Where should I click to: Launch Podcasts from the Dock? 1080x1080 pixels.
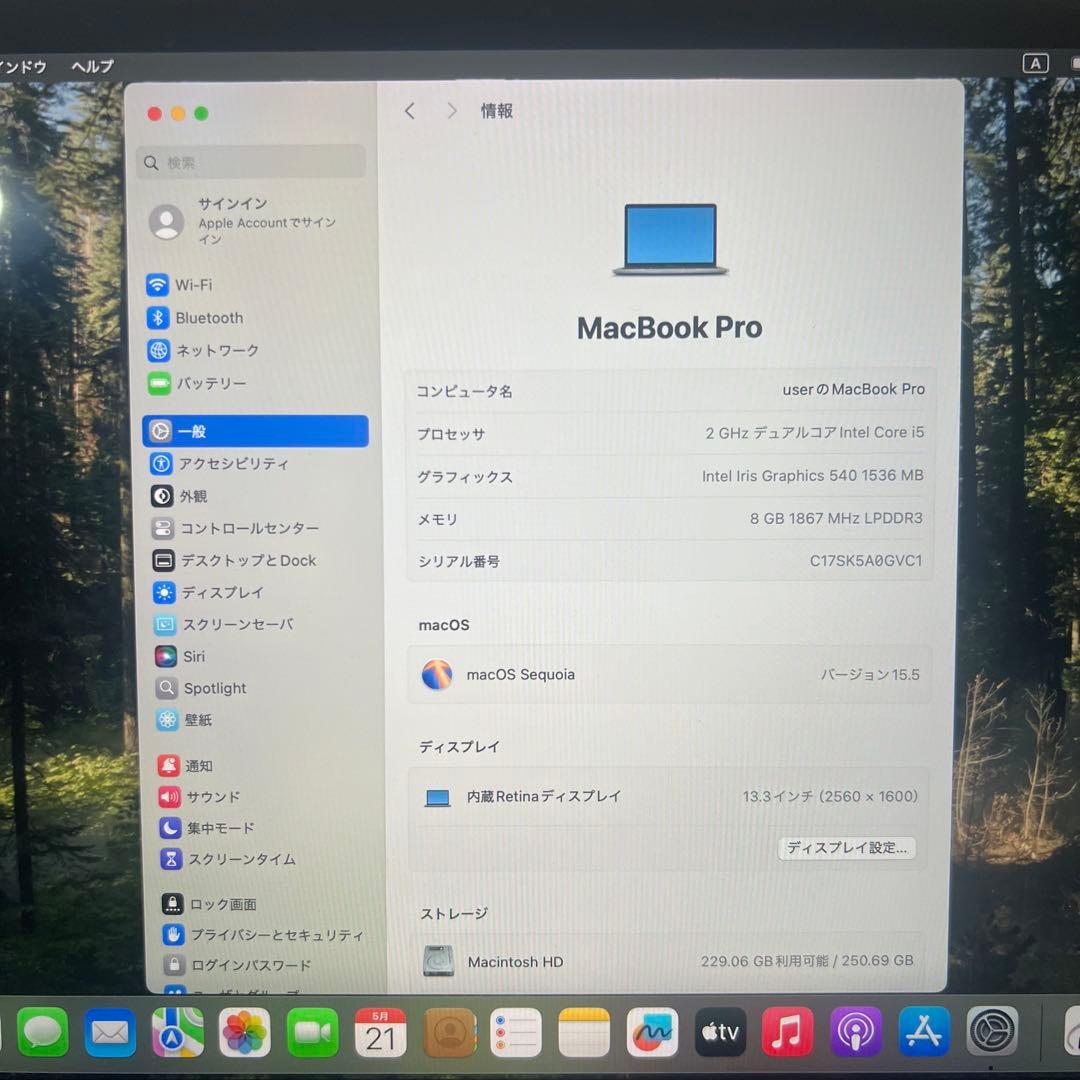(855, 1032)
